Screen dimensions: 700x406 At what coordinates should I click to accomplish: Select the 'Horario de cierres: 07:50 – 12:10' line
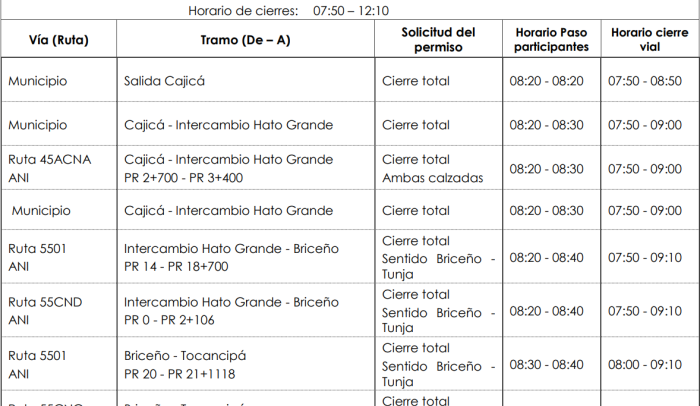coord(288,10)
